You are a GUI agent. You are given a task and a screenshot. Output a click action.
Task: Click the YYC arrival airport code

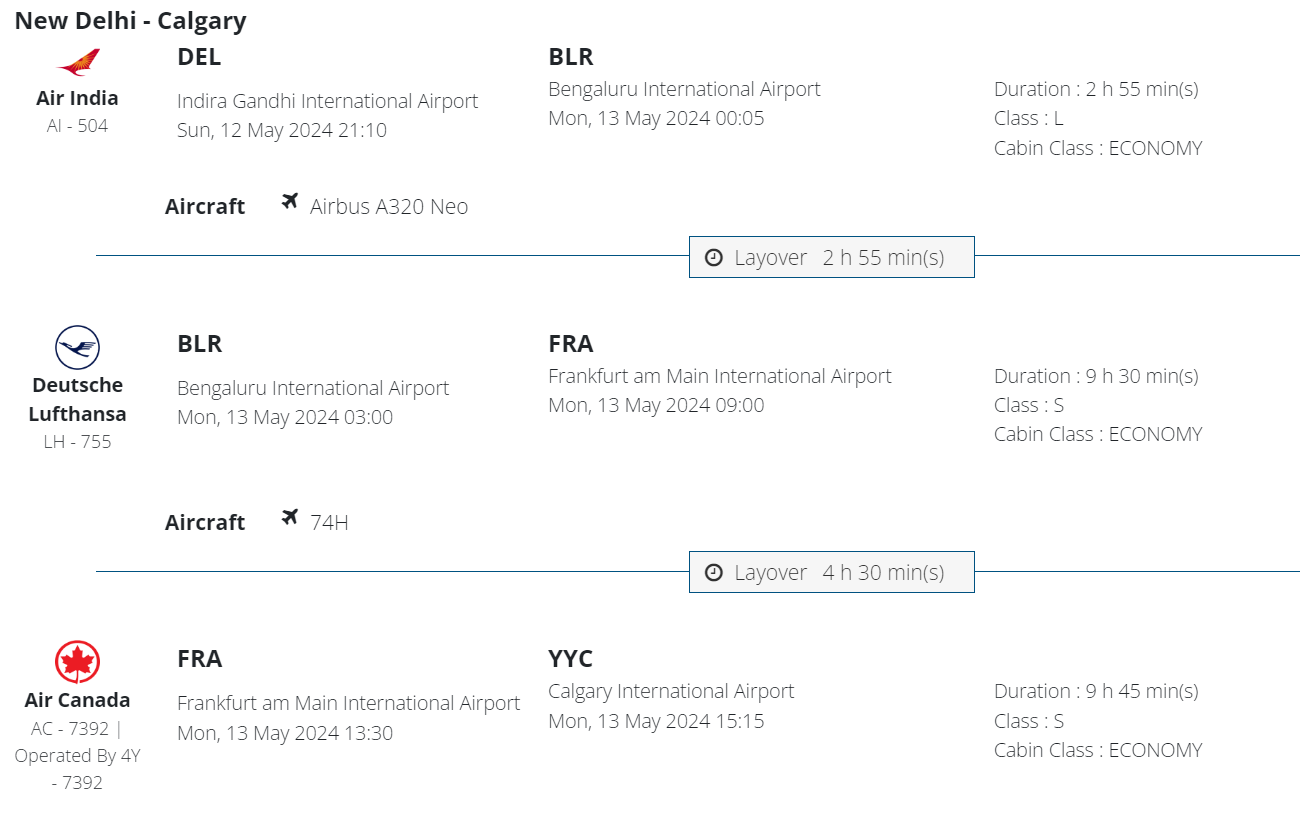point(570,659)
